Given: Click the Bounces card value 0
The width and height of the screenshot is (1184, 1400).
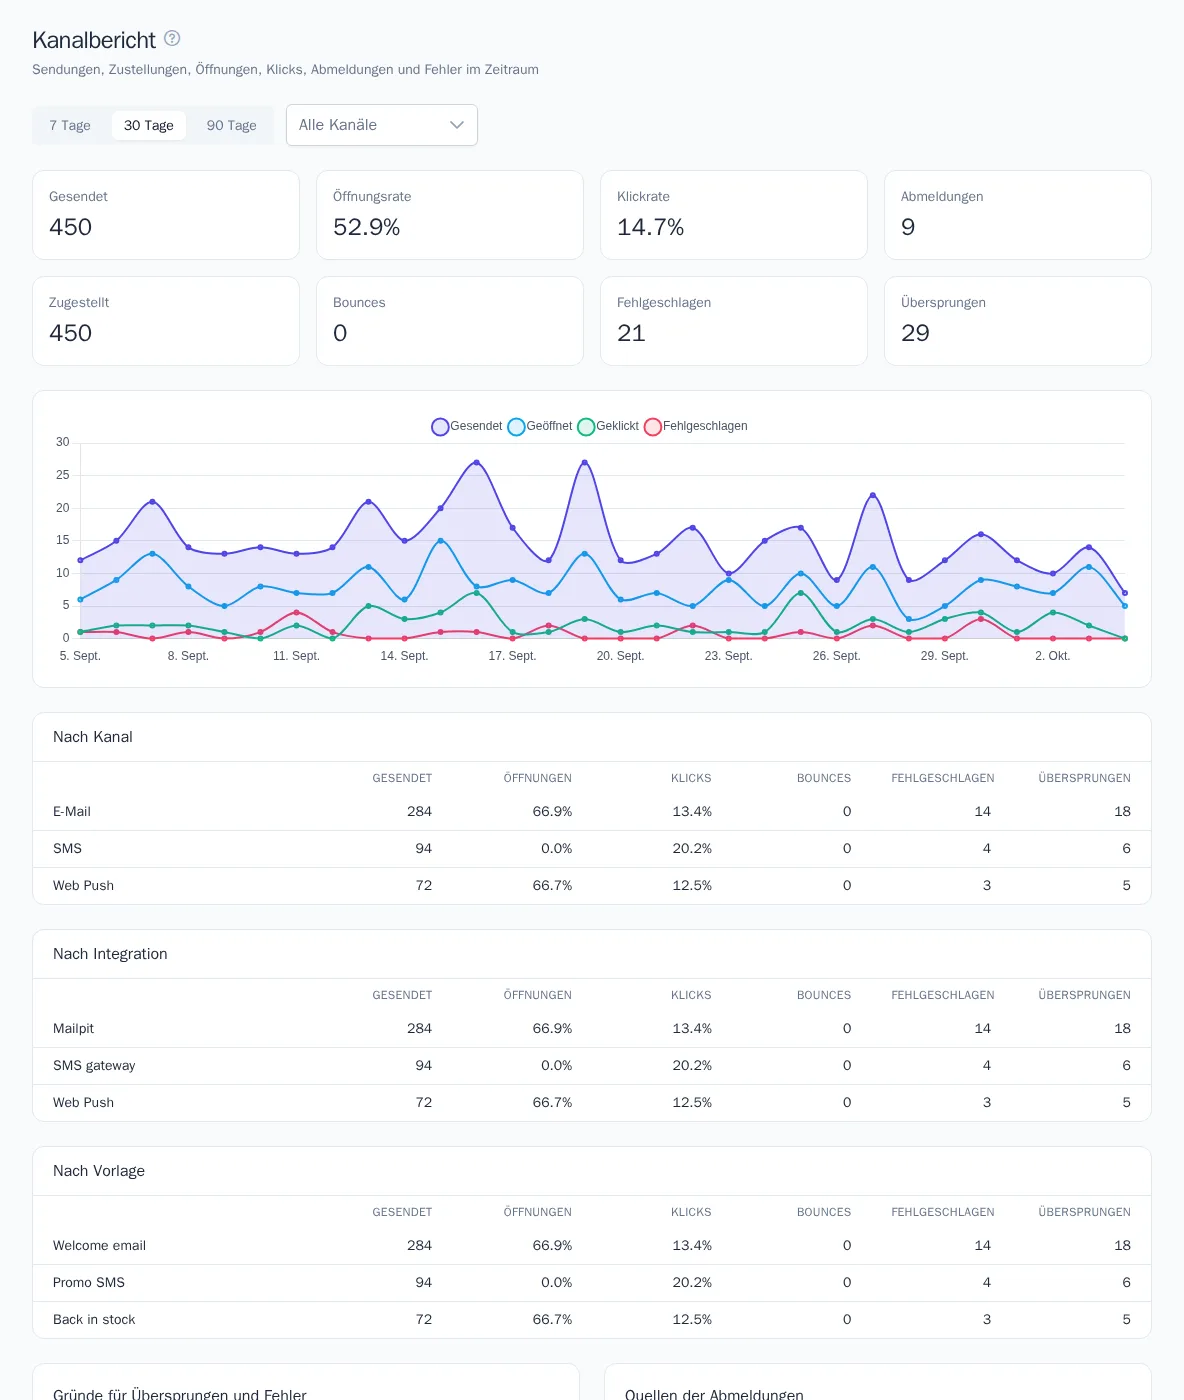Looking at the screenshot, I should [x=340, y=333].
